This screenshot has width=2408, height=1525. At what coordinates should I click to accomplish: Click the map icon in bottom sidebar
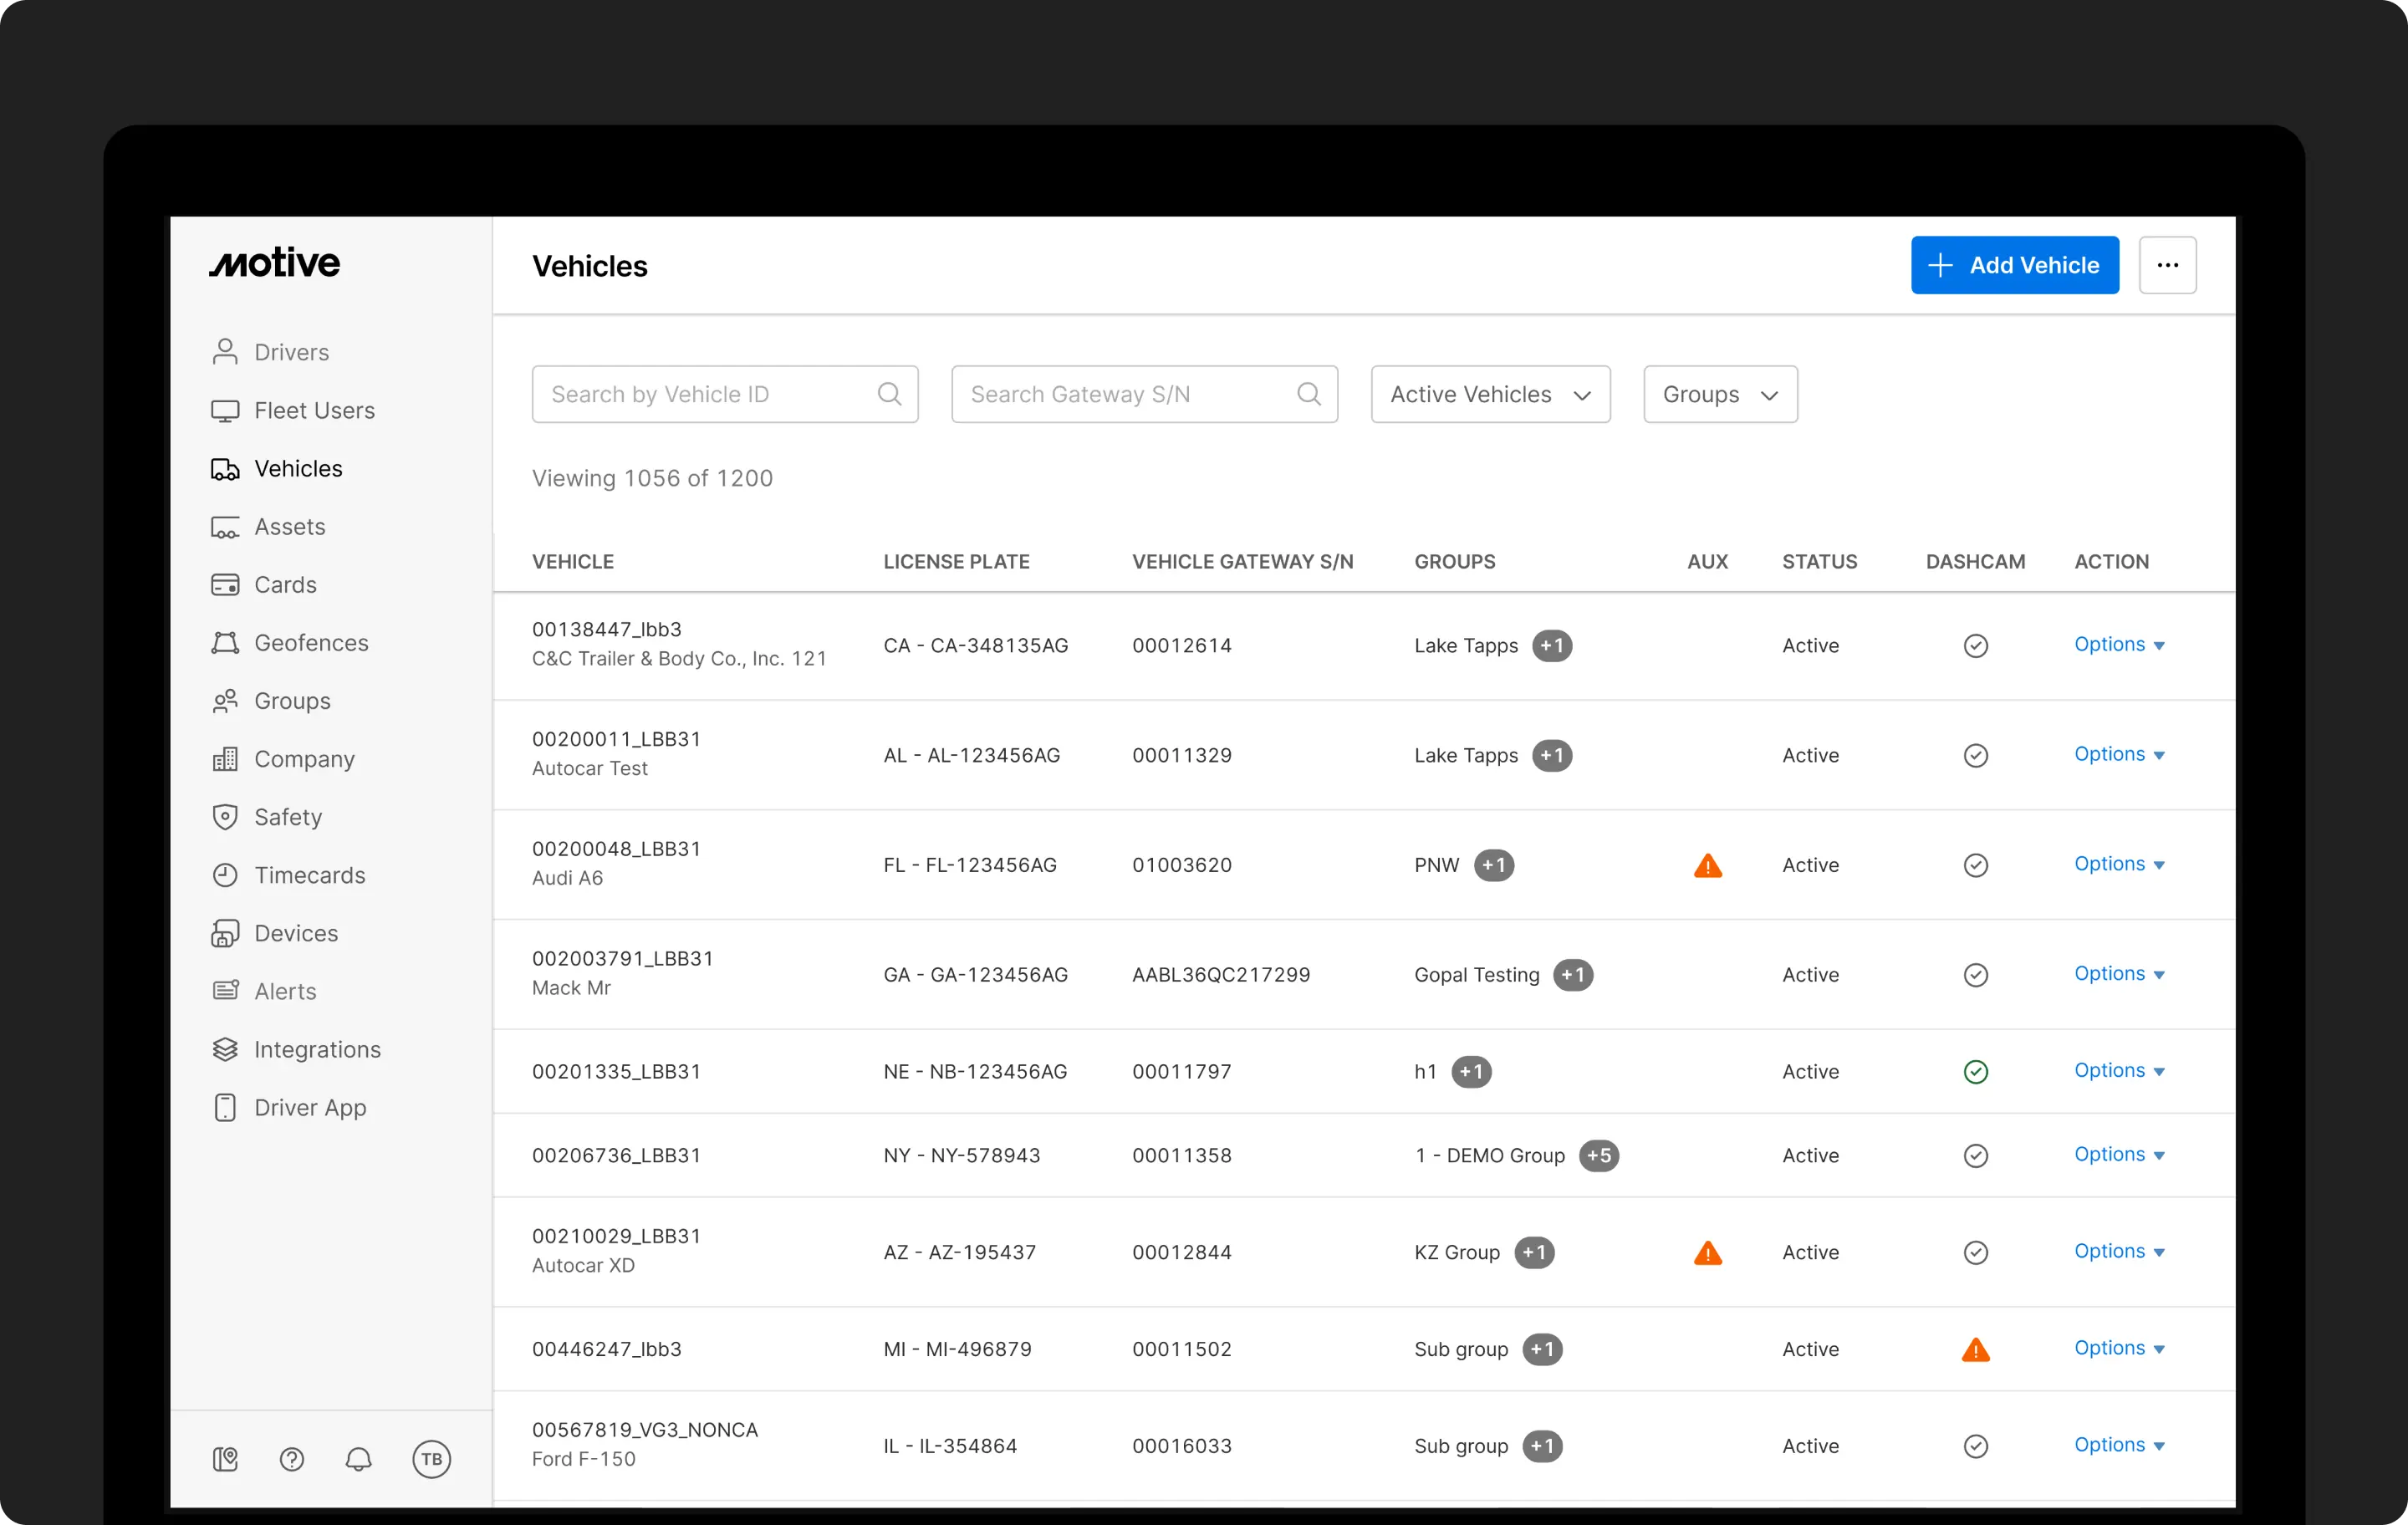pyautogui.click(x=225, y=1459)
